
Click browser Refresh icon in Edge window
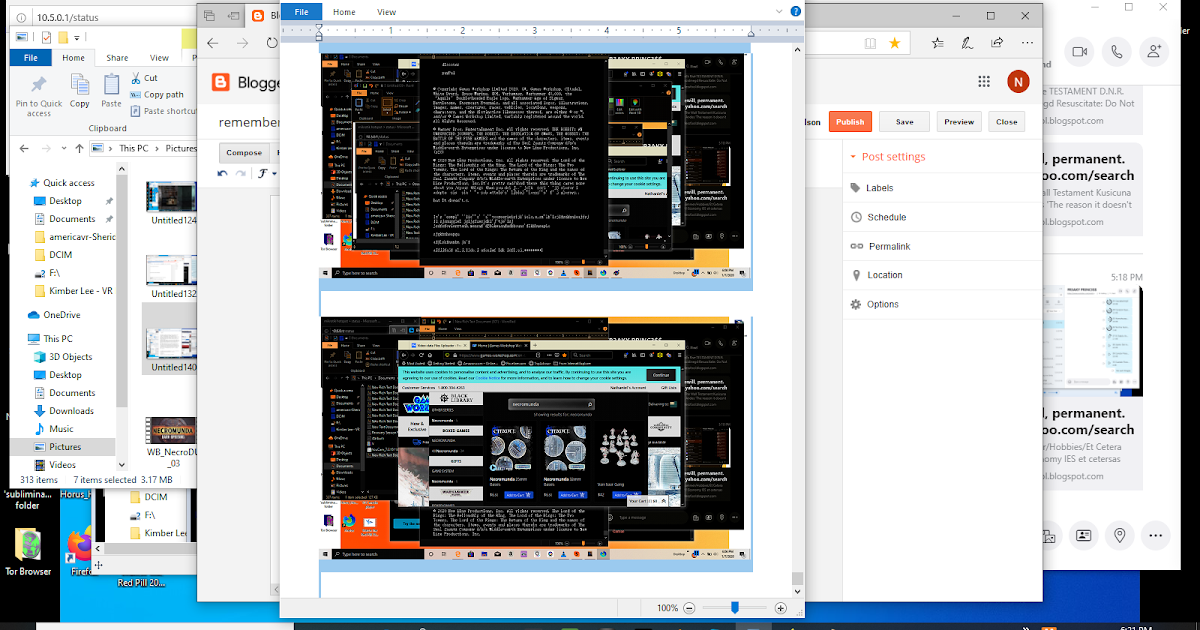tap(273, 44)
